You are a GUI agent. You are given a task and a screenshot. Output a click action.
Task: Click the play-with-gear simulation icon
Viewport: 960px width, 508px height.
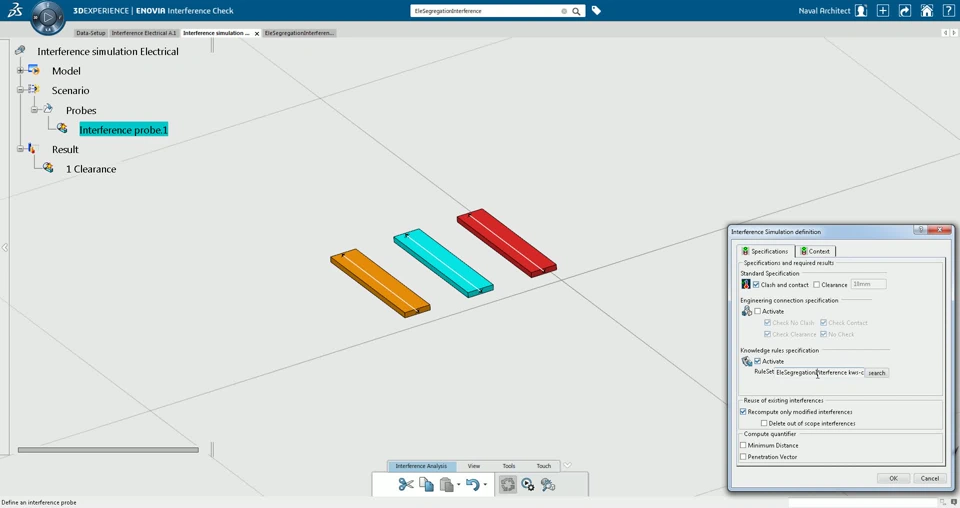[528, 485]
